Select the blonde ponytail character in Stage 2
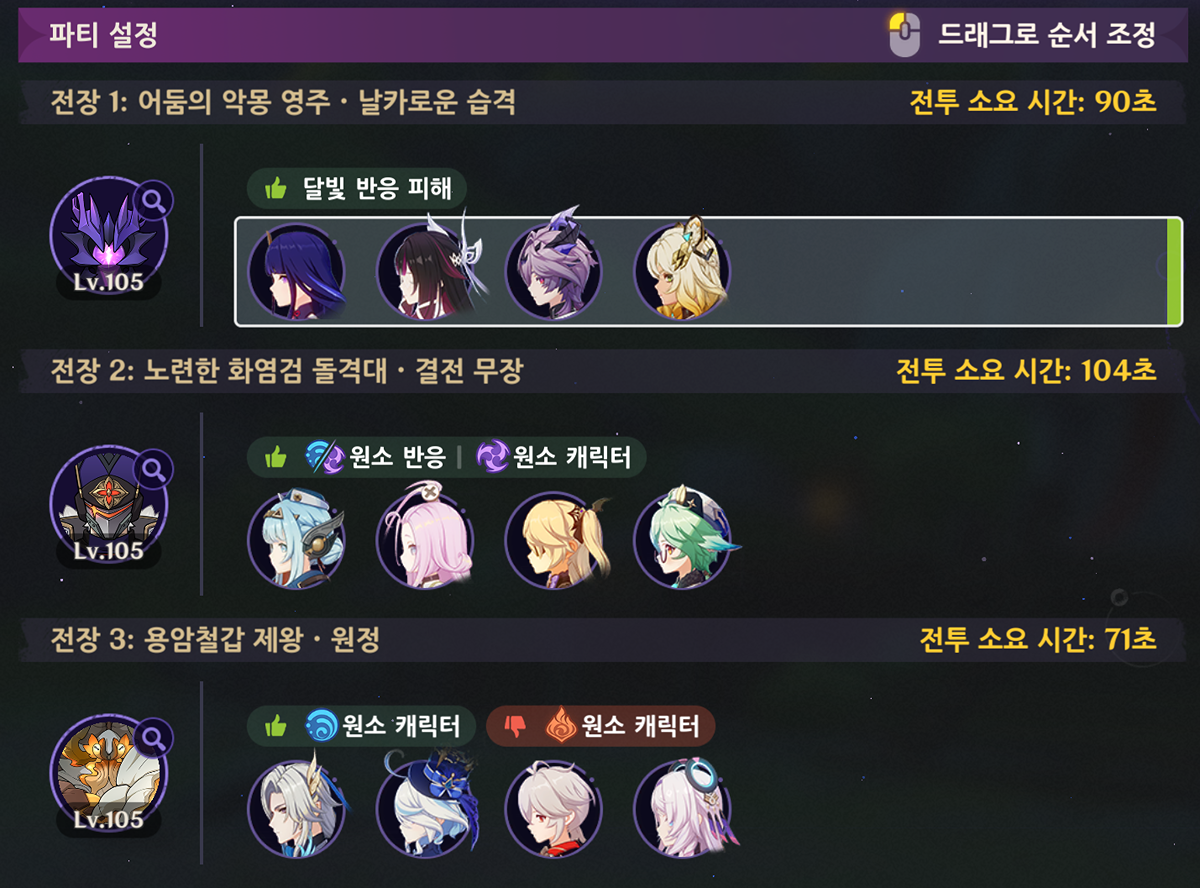The width and height of the screenshot is (1200, 888). tap(555, 540)
